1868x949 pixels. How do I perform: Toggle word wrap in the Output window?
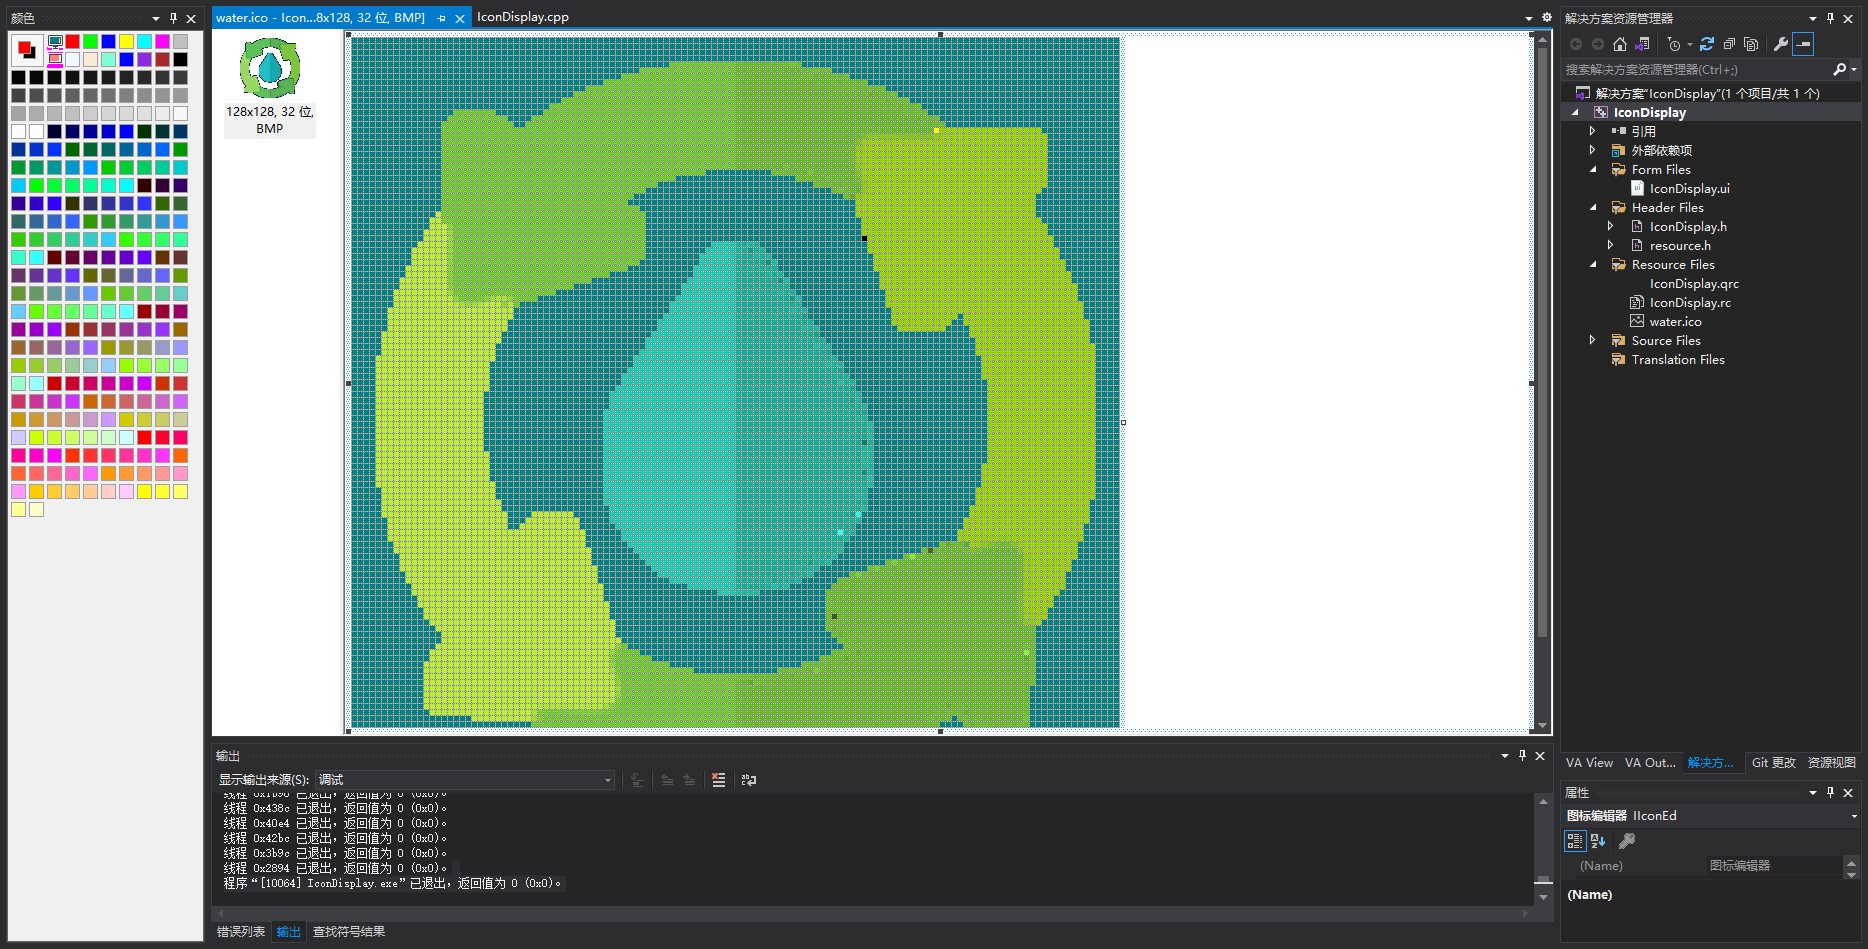click(749, 780)
